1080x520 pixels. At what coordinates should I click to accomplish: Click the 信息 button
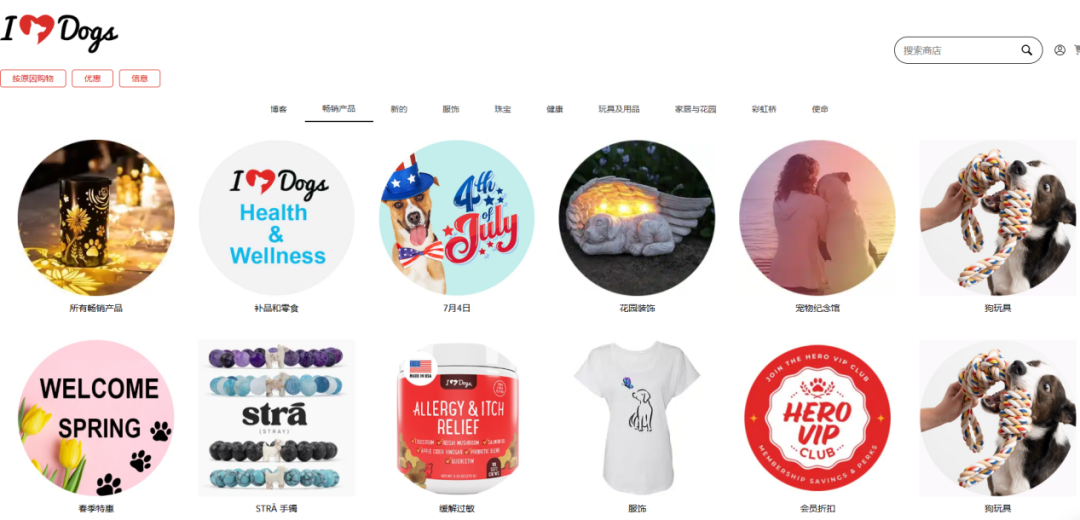tap(140, 79)
